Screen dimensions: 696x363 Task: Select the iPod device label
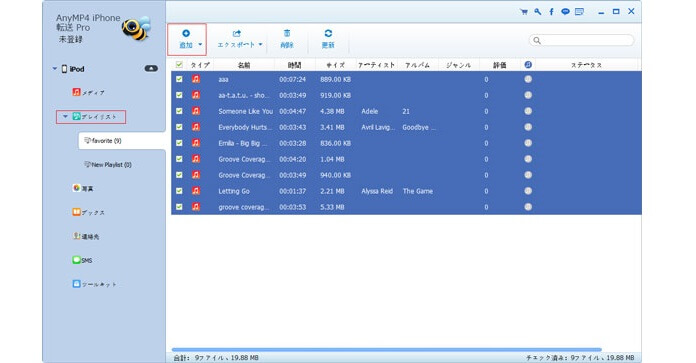(x=77, y=69)
